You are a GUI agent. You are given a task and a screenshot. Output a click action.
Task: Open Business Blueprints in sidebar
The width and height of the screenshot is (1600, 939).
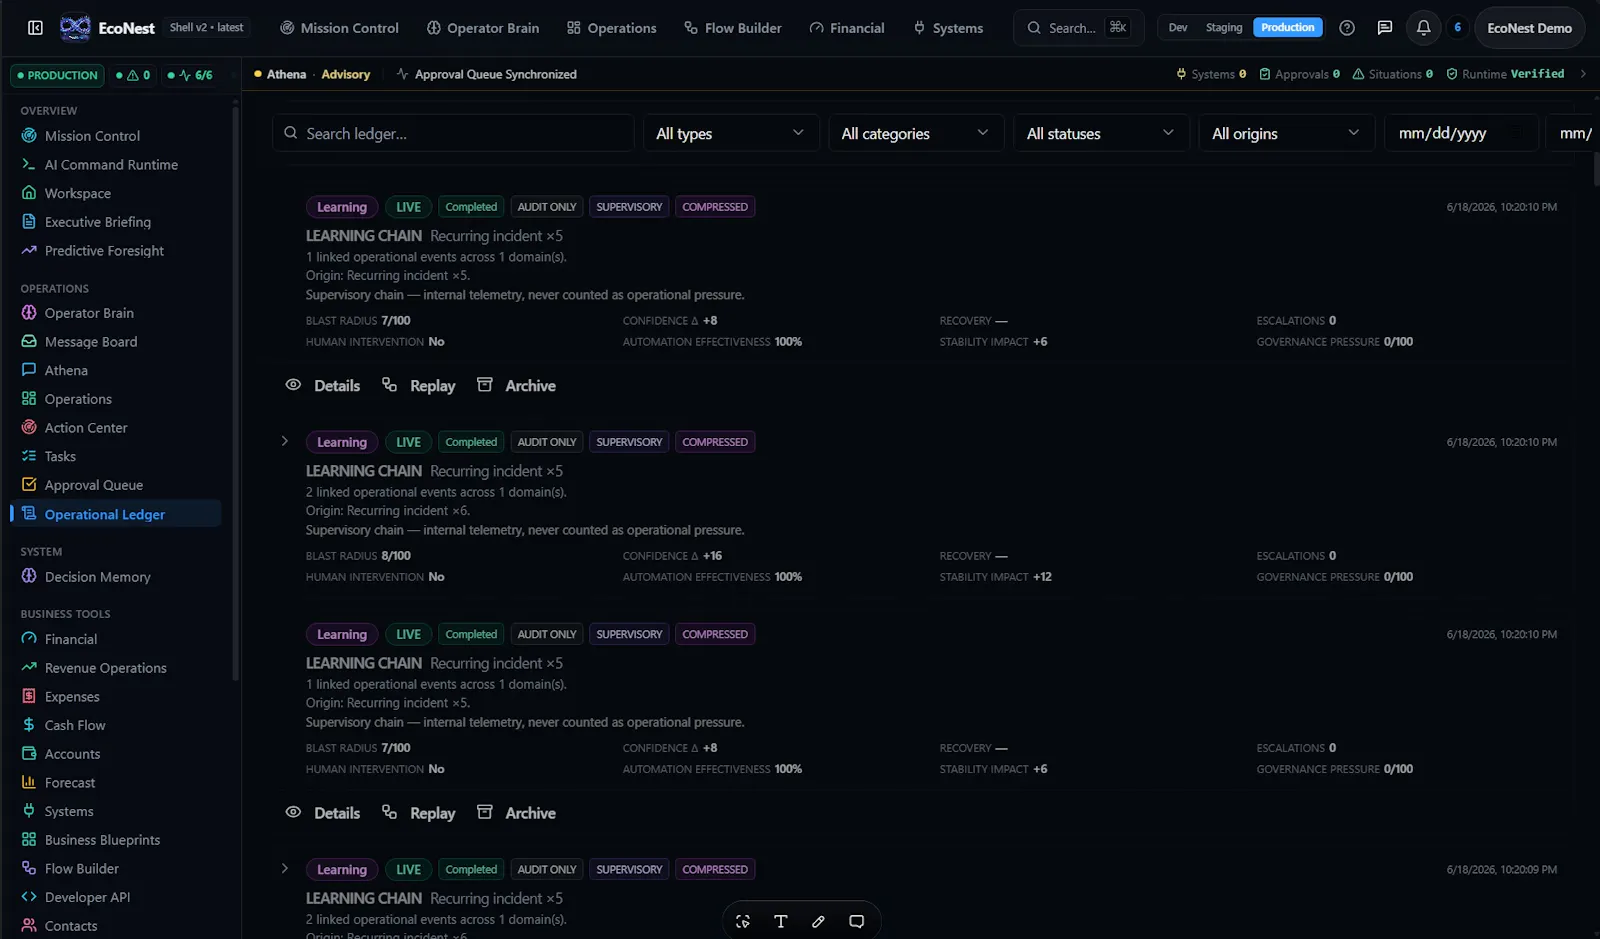[x=102, y=840]
